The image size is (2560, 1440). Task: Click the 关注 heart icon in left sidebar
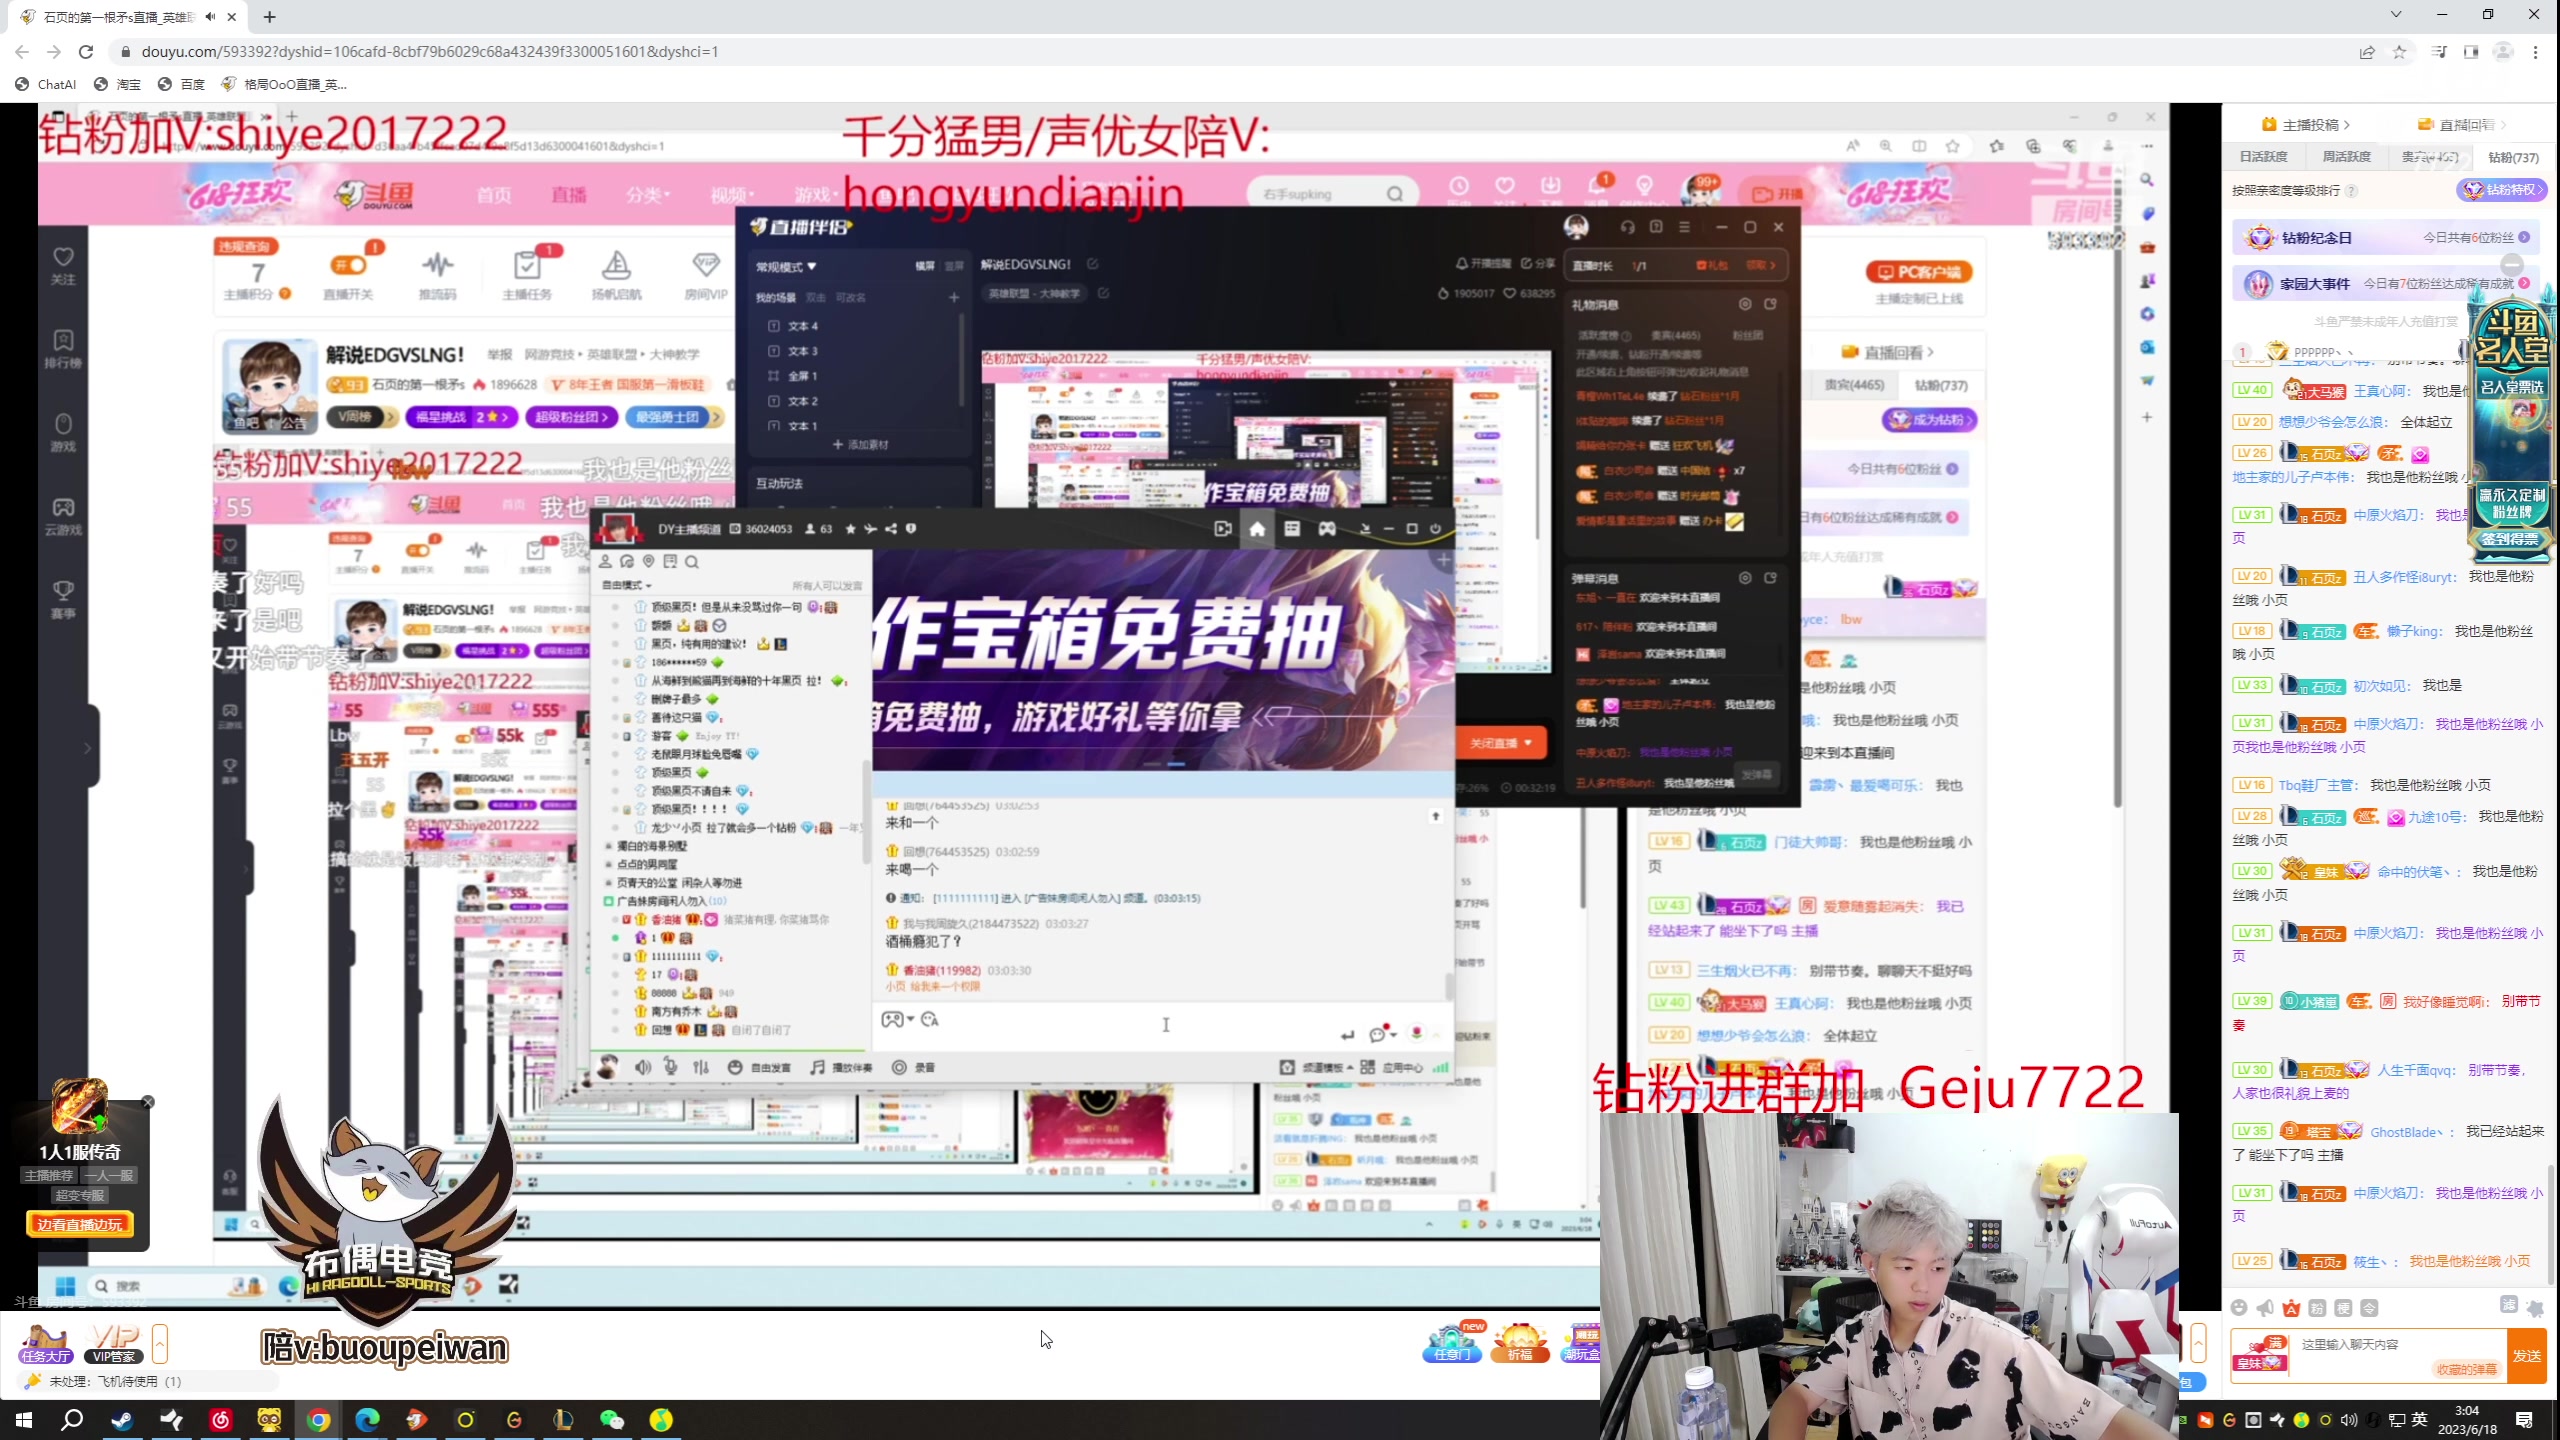(x=63, y=266)
